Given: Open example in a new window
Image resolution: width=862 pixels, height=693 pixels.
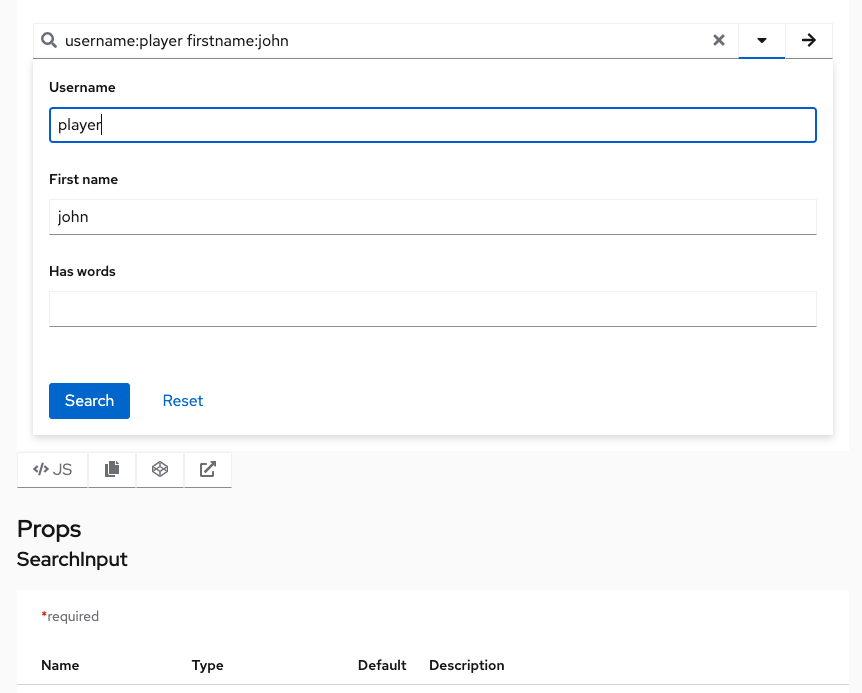Looking at the screenshot, I should click(208, 469).
